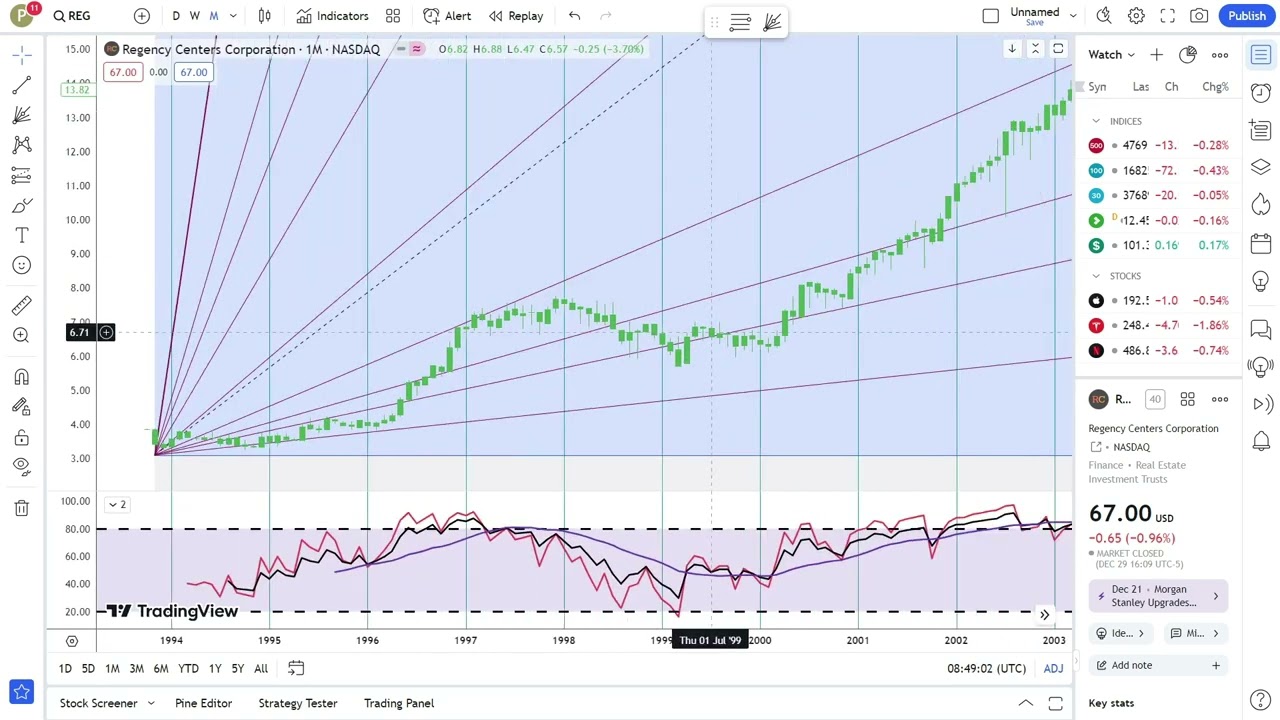
Task: Move the pane down with arrow
Action: click(1012, 49)
